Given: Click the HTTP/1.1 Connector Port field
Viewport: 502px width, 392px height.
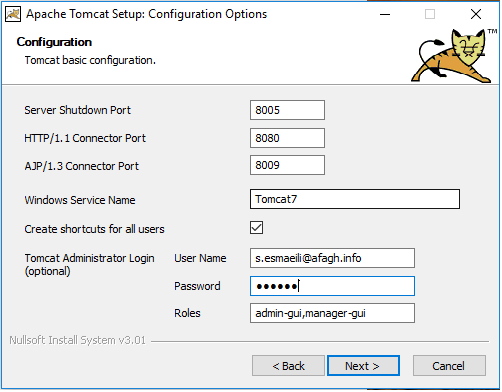Looking at the screenshot, I should 287,138.
